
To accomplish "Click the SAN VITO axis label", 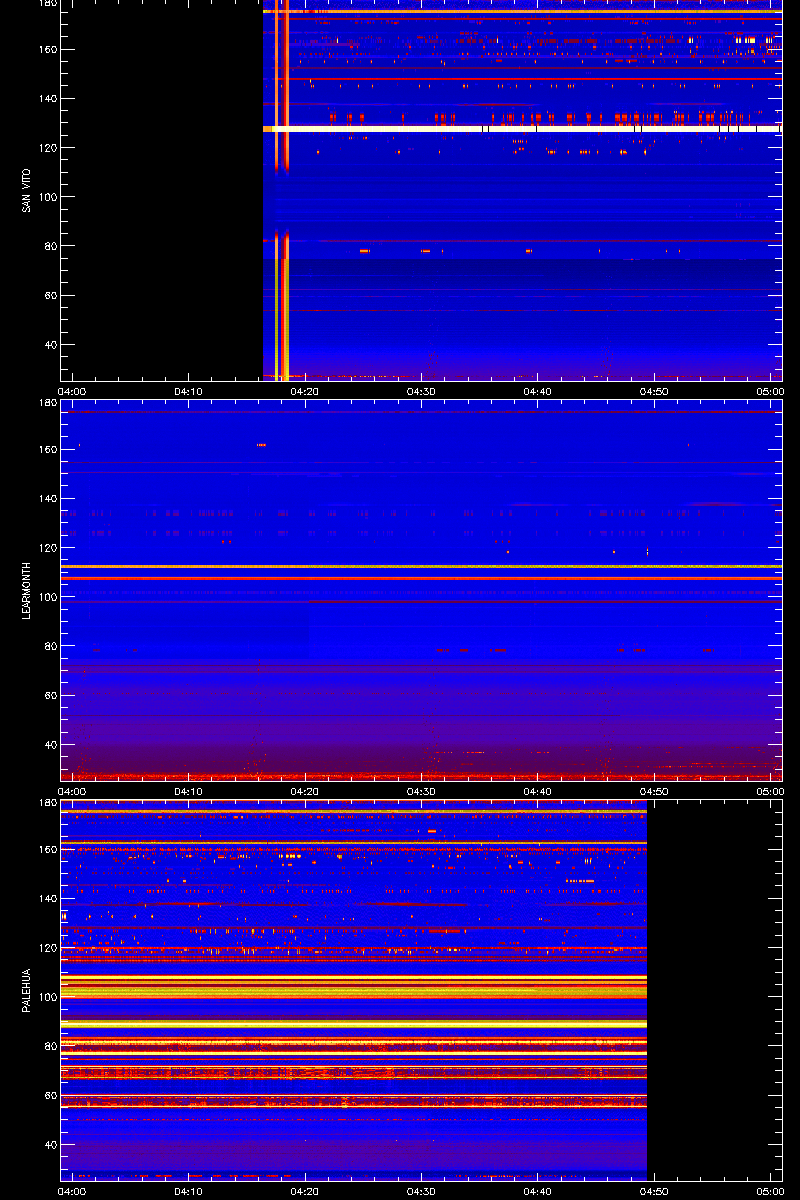I will pyautogui.click(x=26, y=191).
